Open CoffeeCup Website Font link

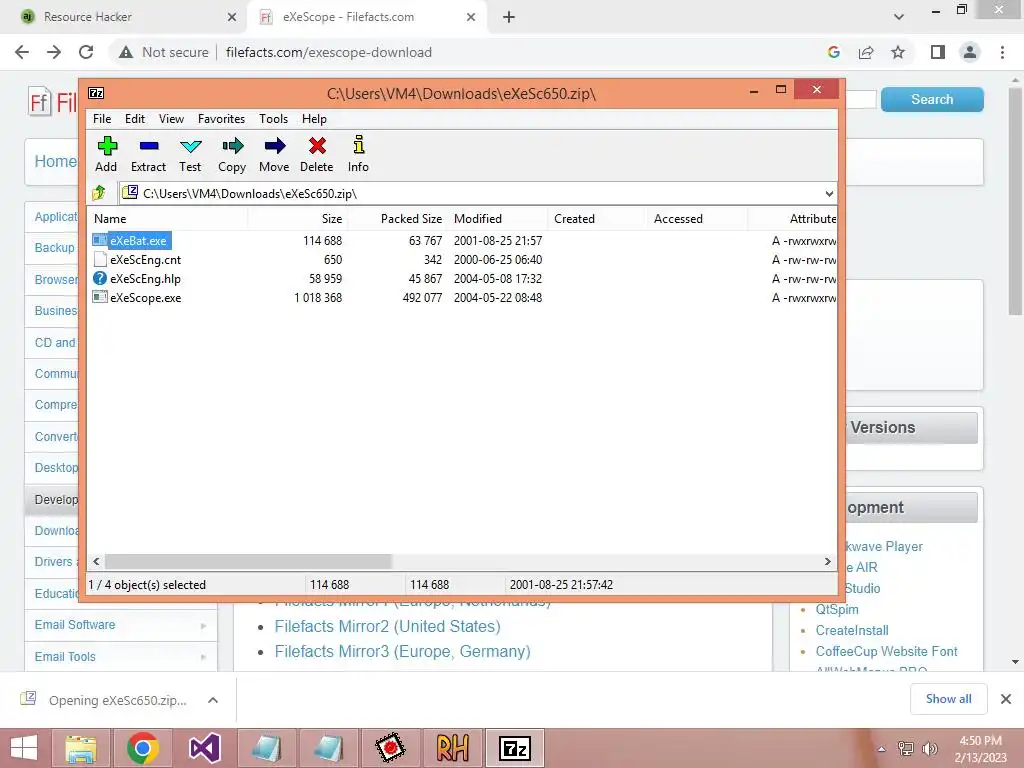[886, 651]
